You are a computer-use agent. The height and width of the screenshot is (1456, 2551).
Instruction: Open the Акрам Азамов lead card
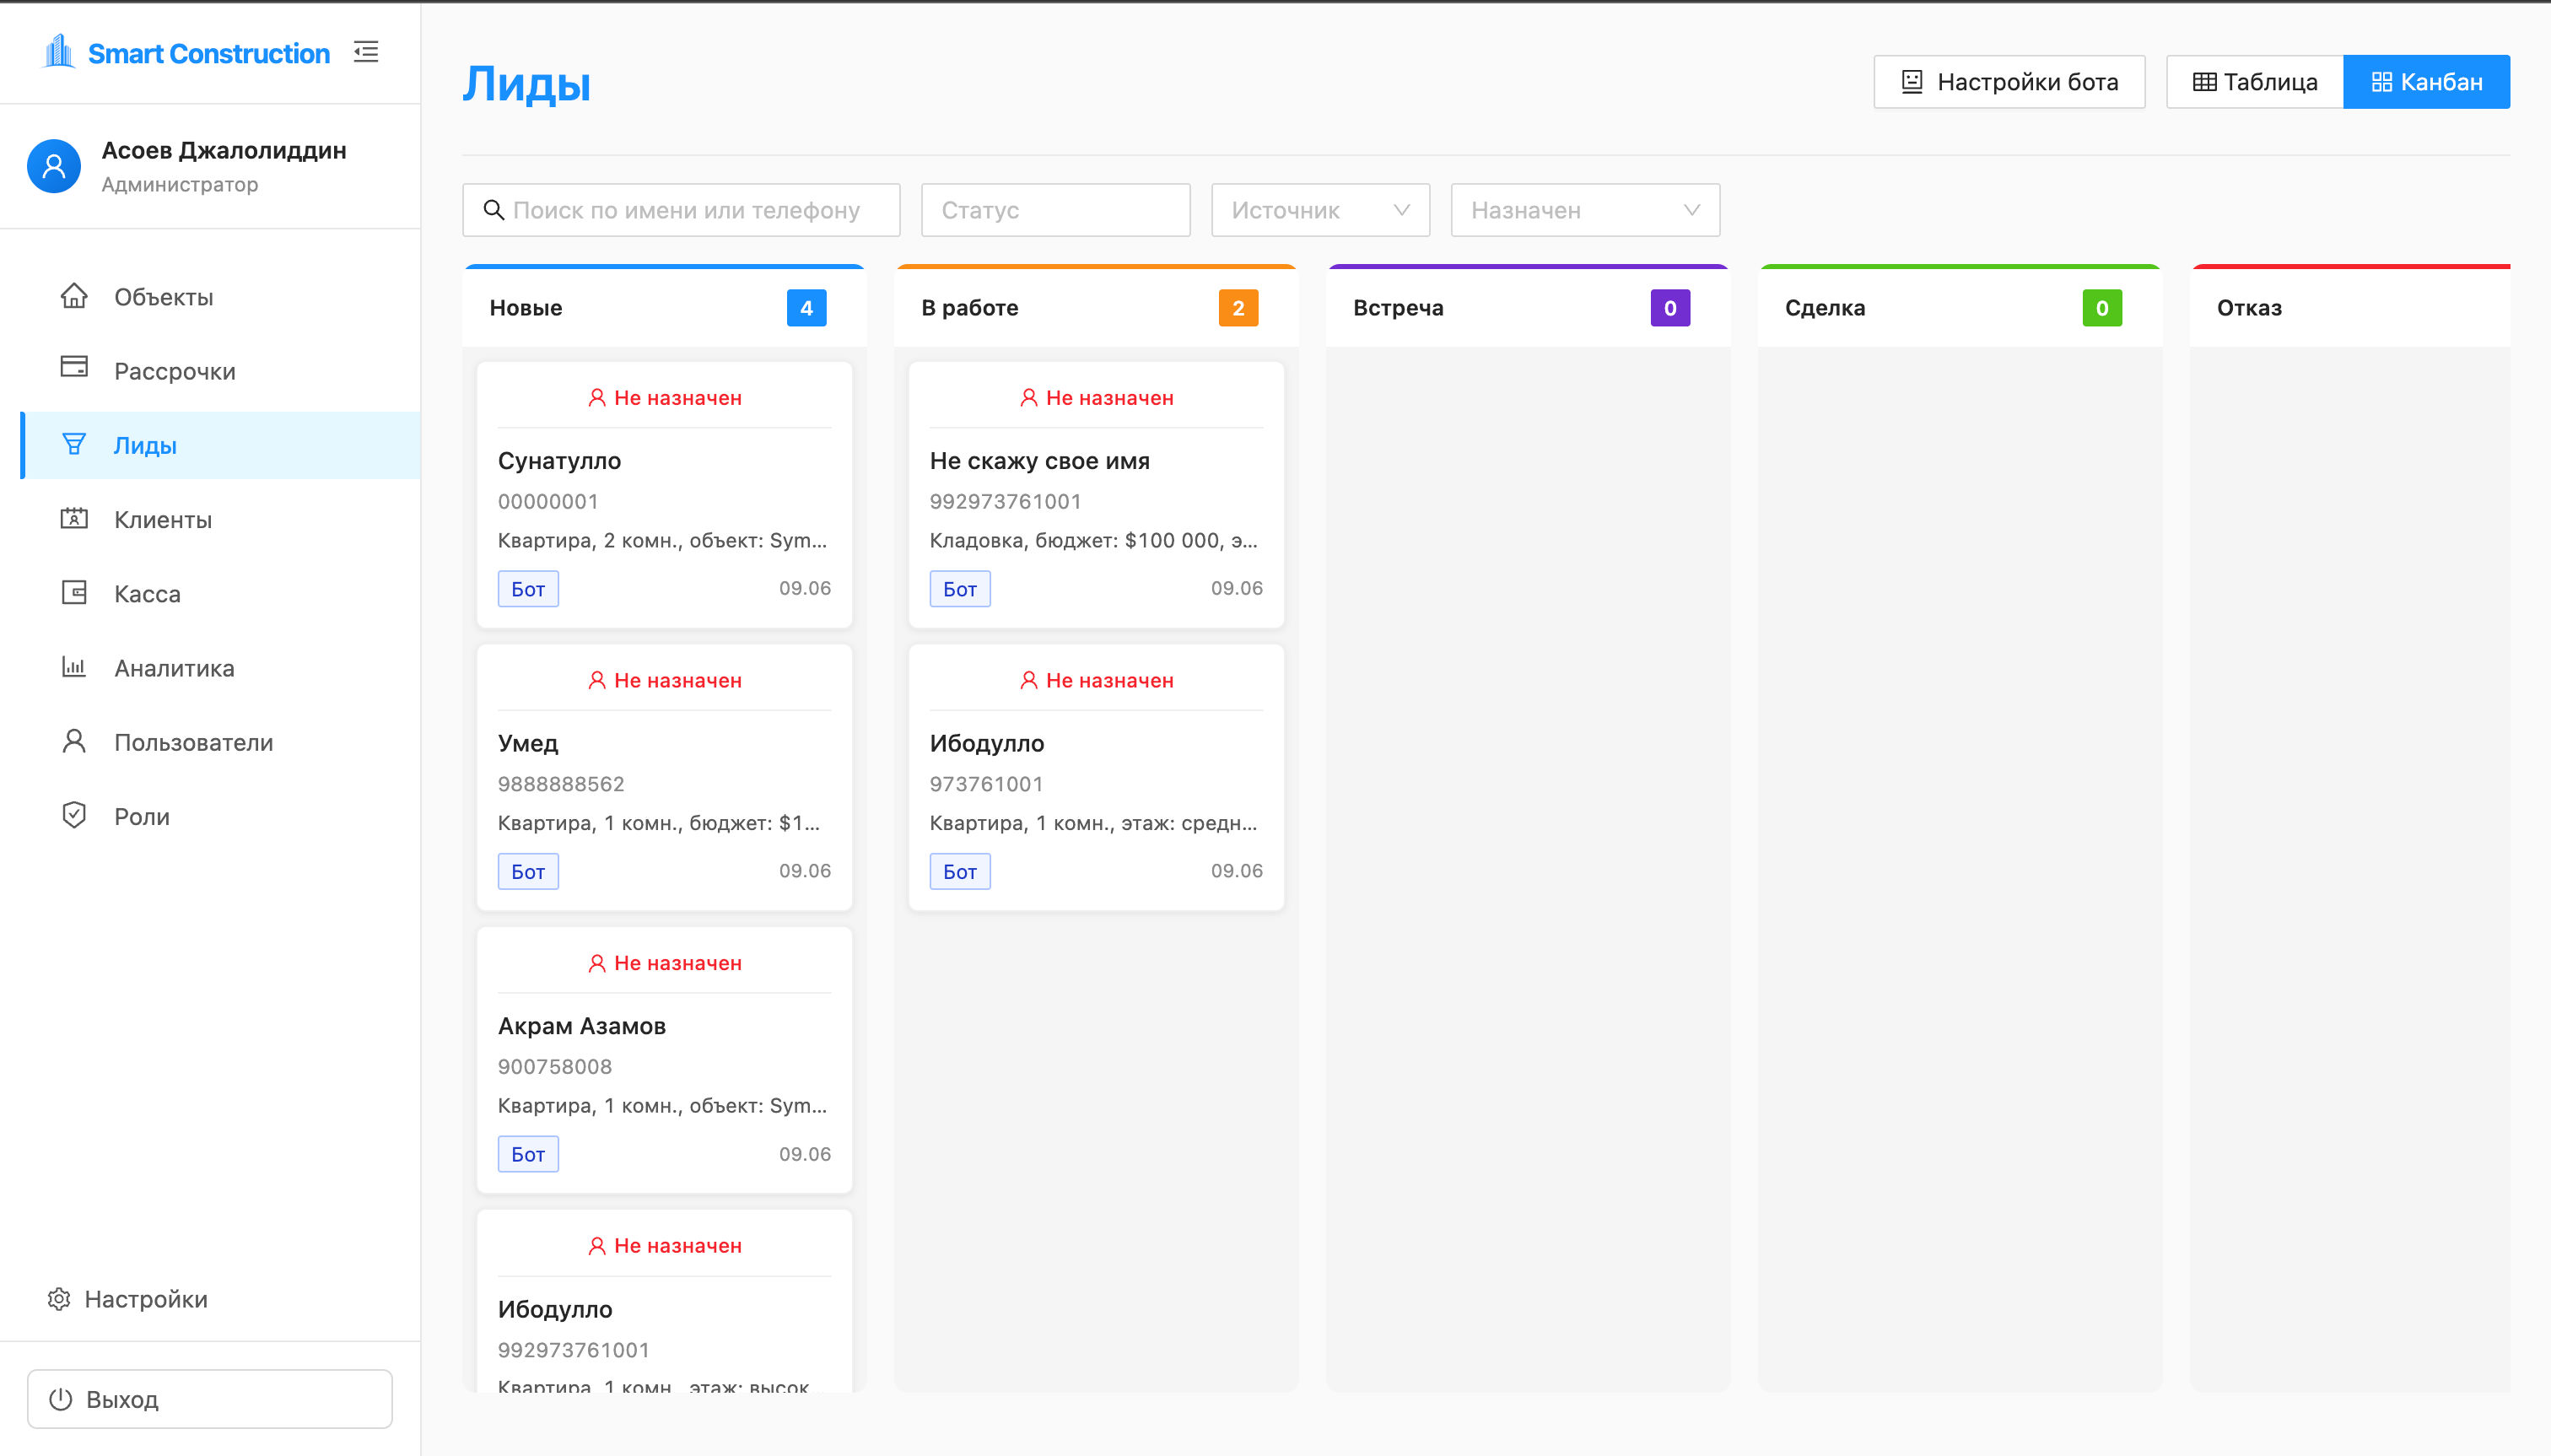664,1060
